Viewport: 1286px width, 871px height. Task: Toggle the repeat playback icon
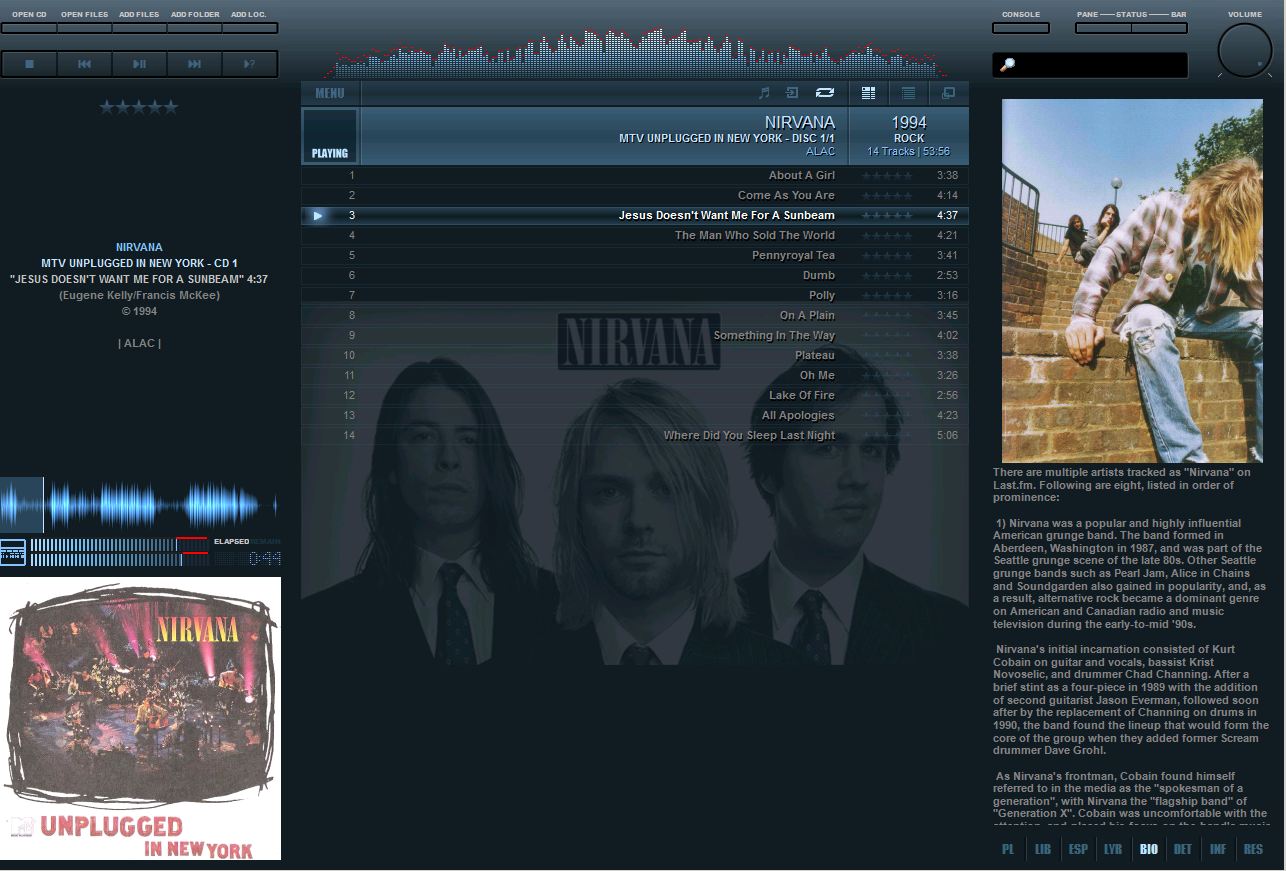point(825,93)
